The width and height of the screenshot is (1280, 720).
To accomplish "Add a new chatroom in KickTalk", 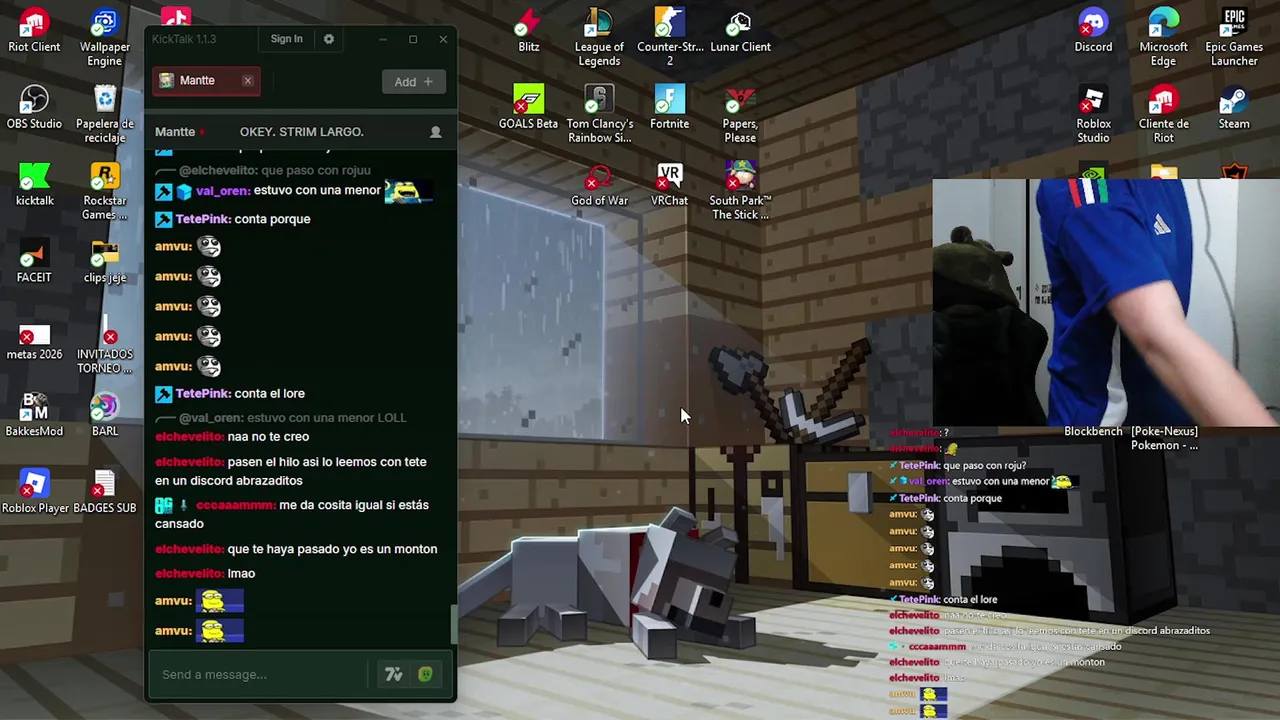I will pos(413,82).
